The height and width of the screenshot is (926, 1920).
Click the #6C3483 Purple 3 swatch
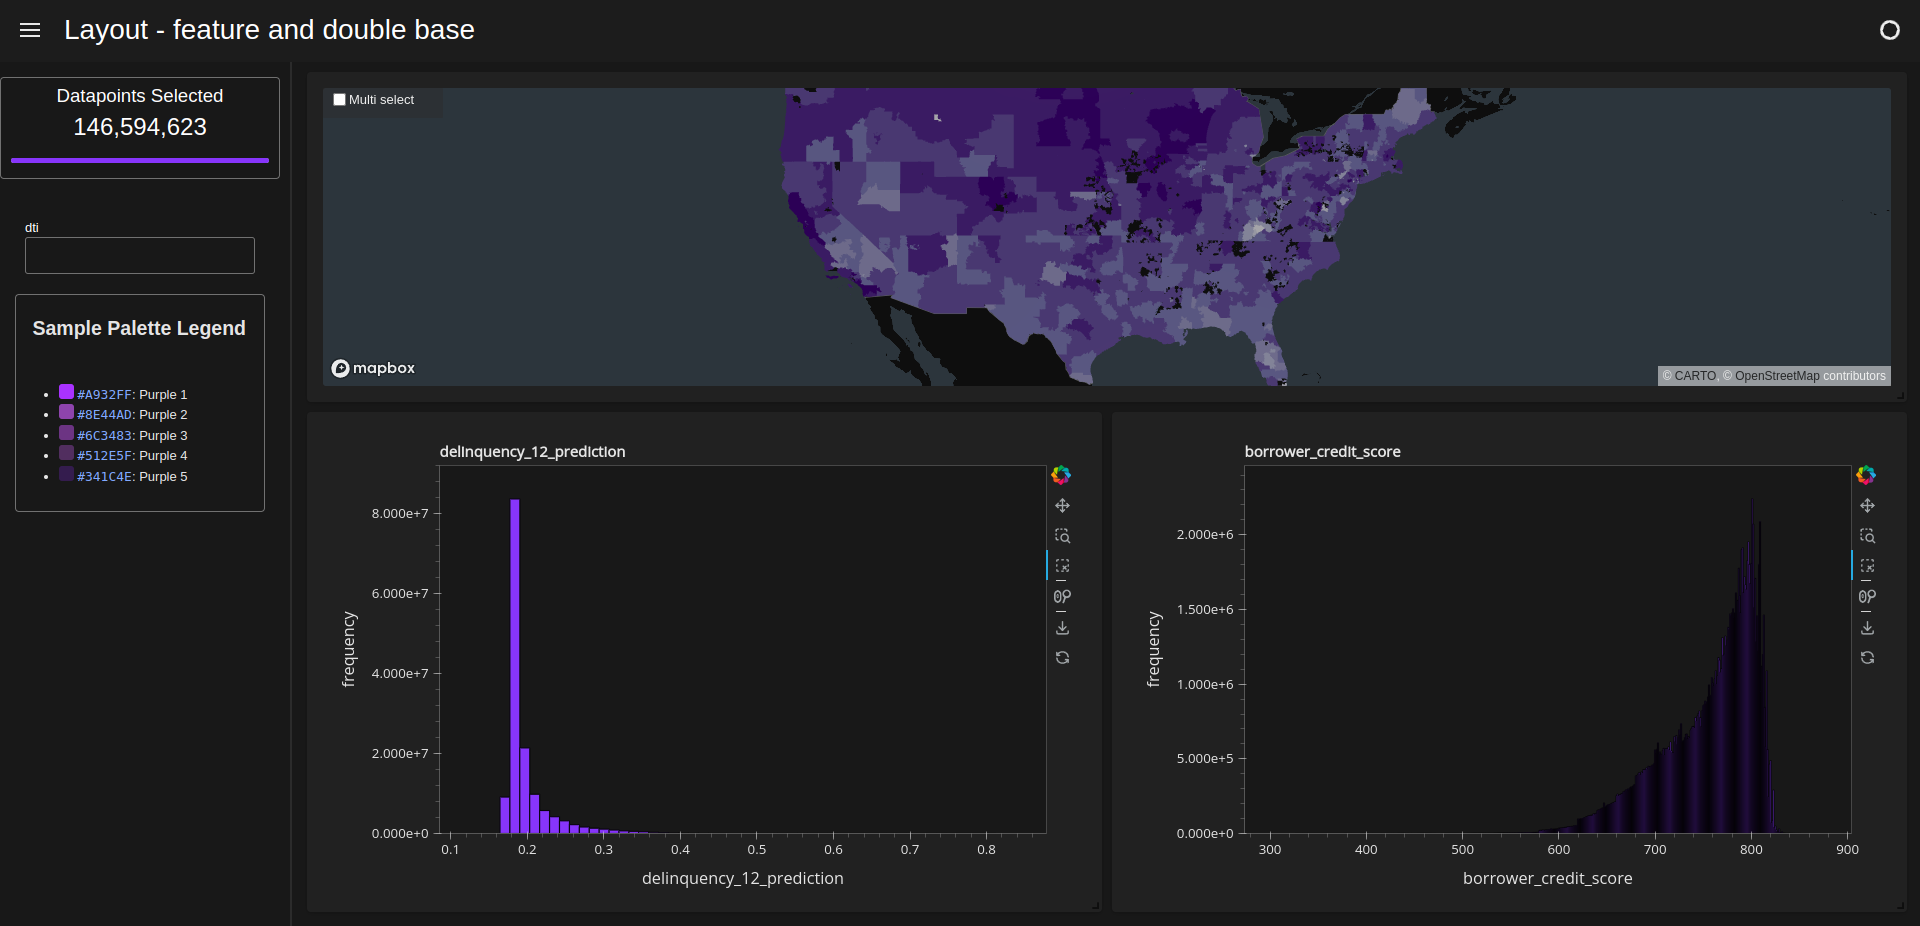coord(66,433)
